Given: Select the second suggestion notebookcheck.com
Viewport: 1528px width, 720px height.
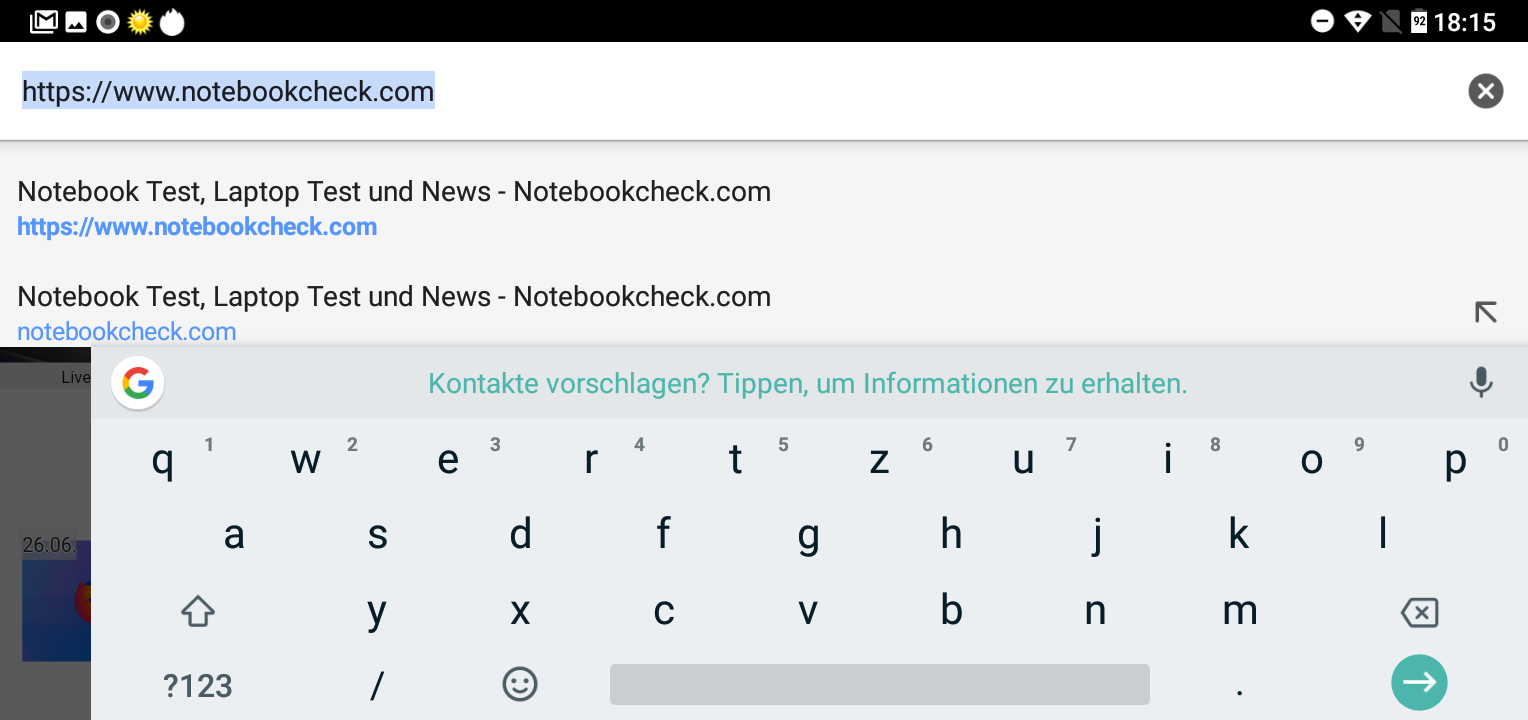Looking at the screenshot, I should tap(394, 313).
